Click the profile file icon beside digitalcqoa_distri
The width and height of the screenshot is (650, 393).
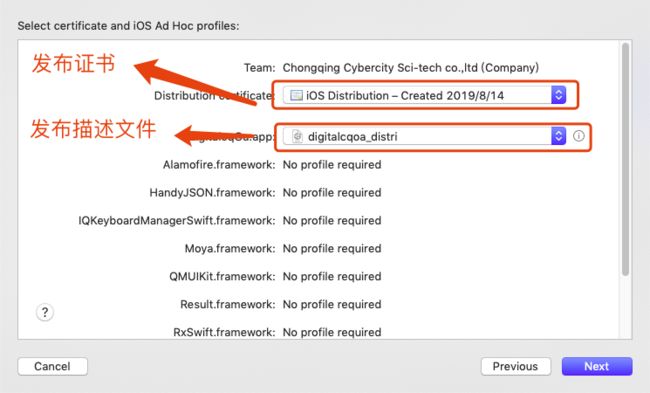coord(297,136)
